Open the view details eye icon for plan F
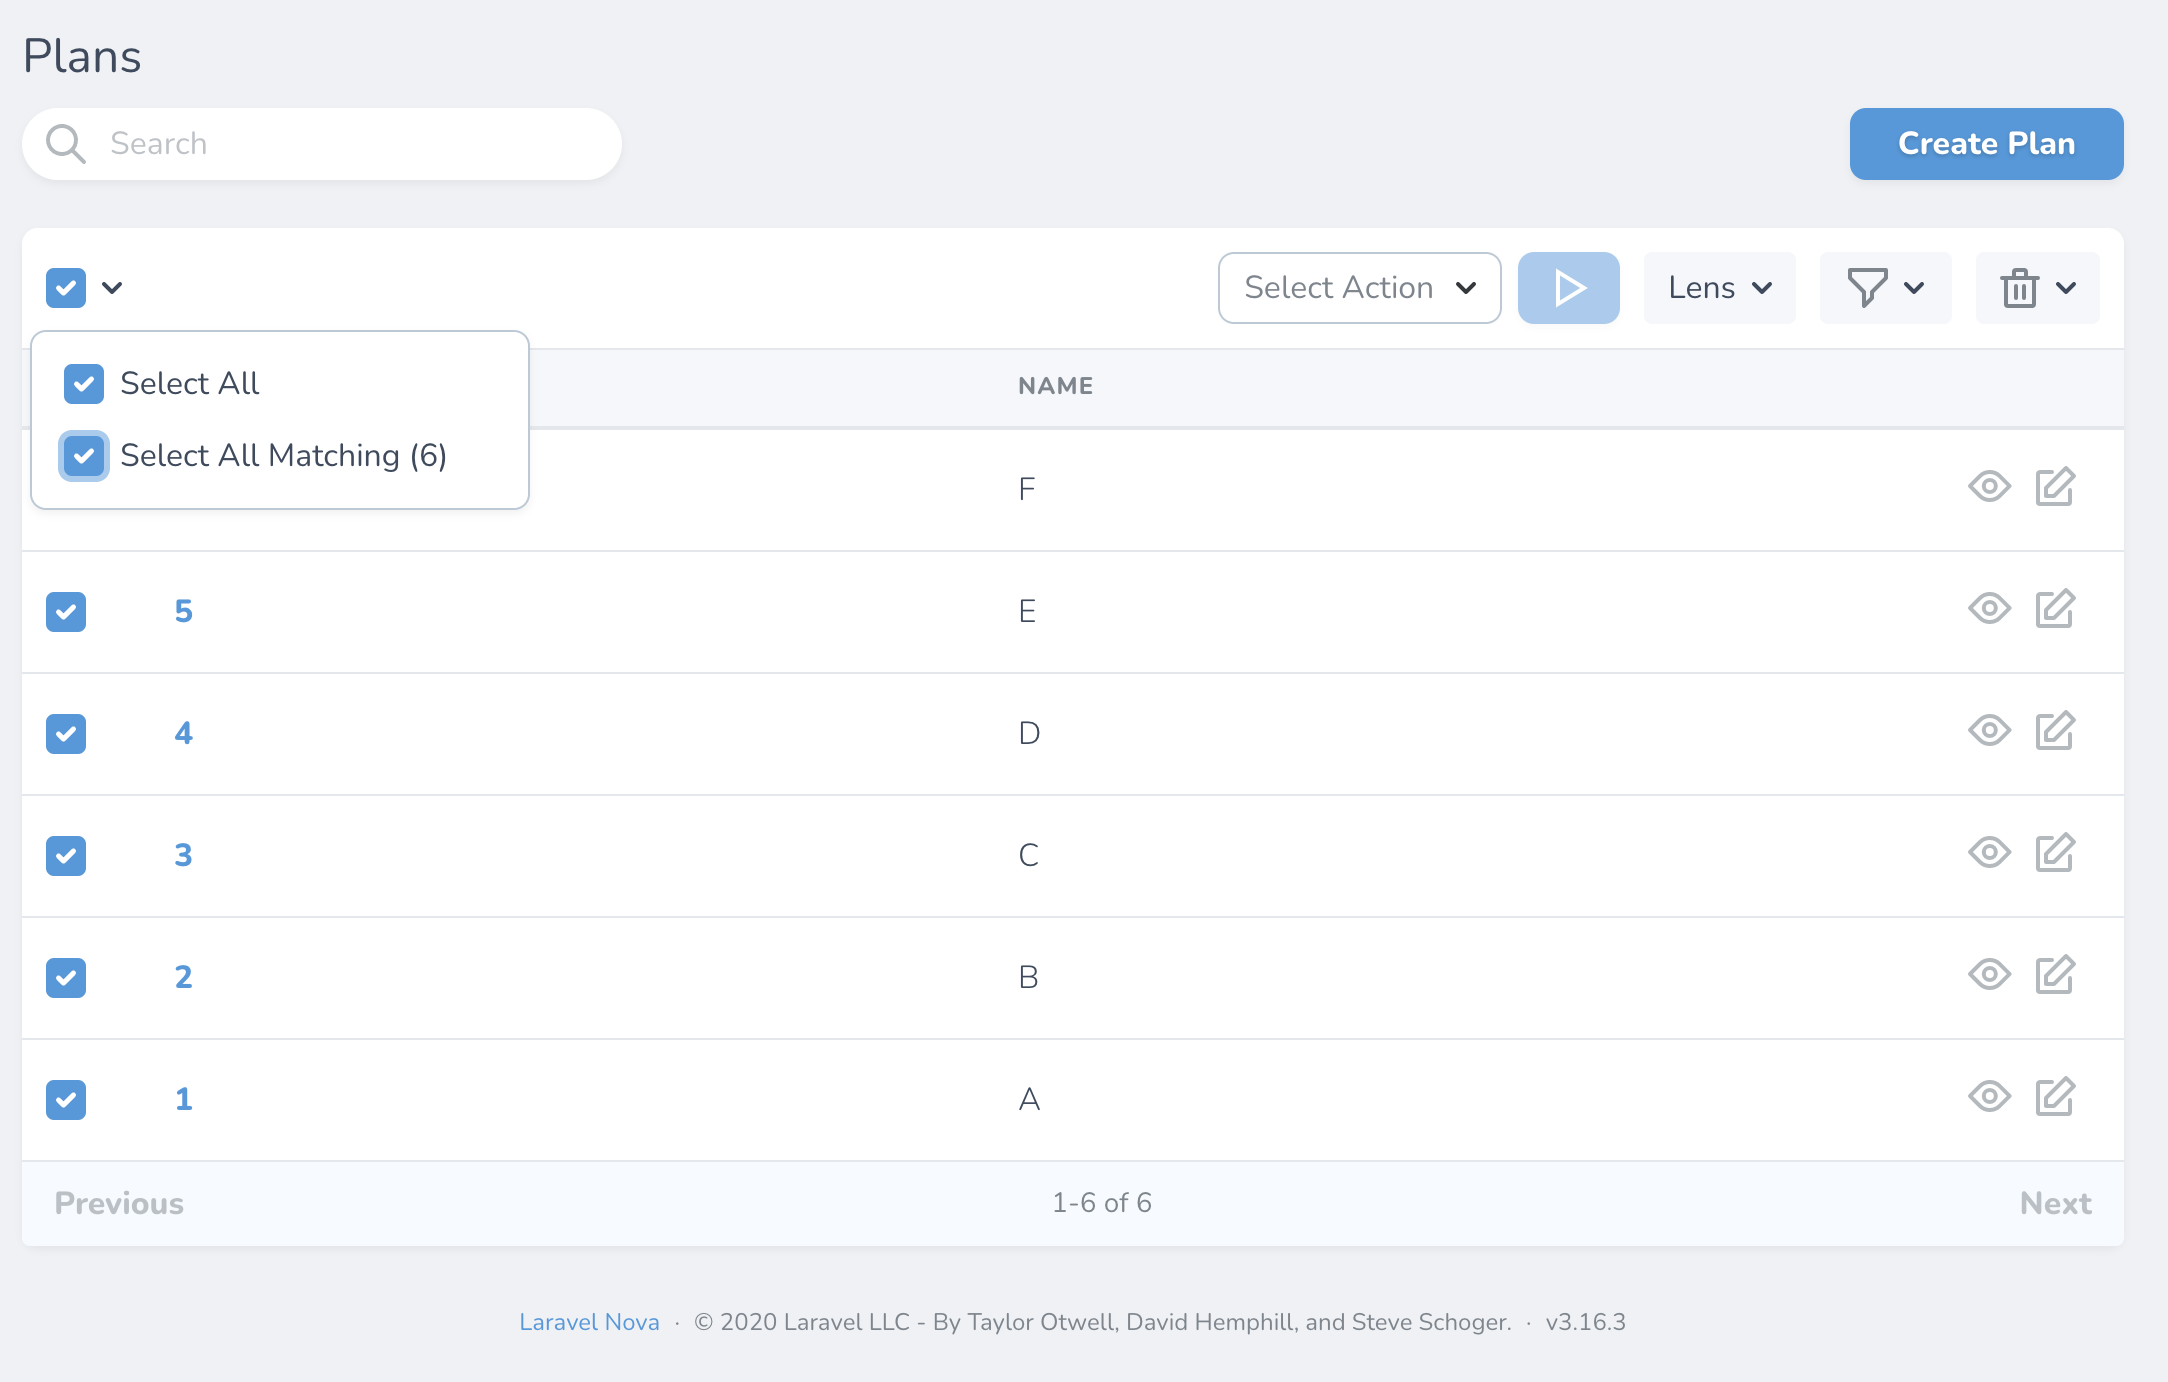Image resolution: width=2168 pixels, height=1382 pixels. pyautogui.click(x=1989, y=488)
